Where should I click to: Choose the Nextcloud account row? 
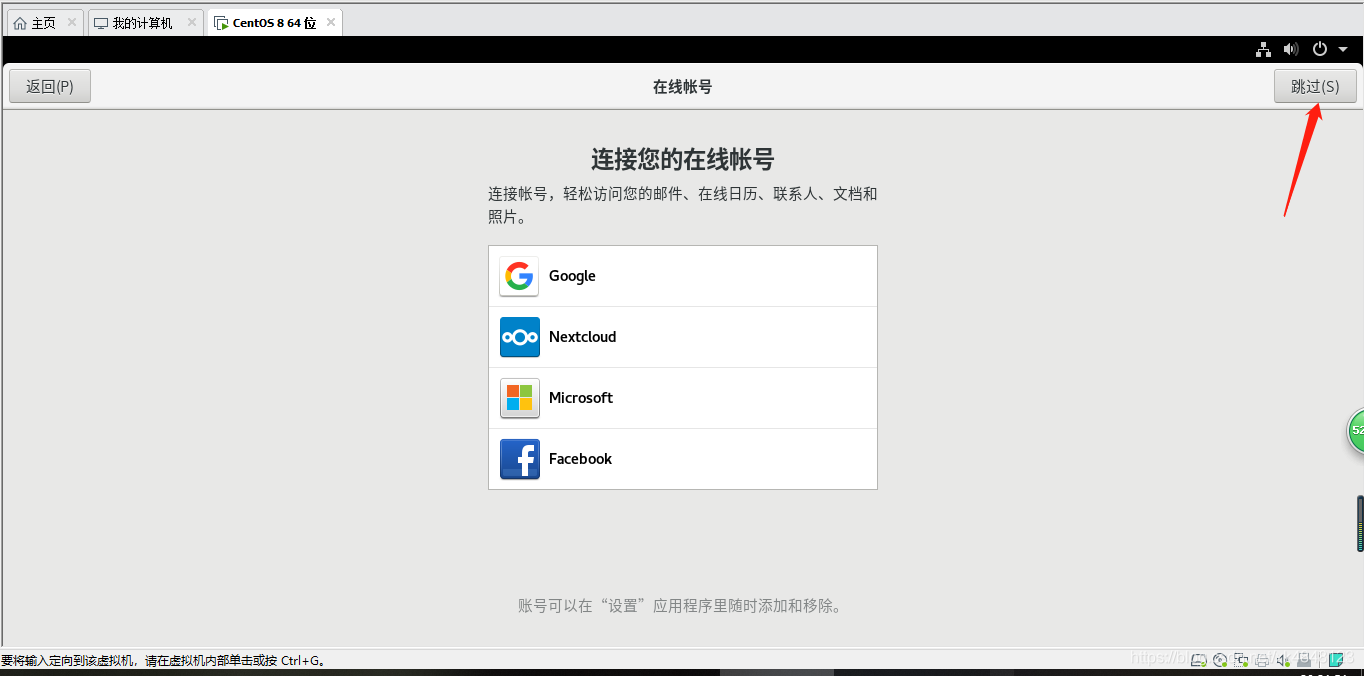tap(682, 337)
